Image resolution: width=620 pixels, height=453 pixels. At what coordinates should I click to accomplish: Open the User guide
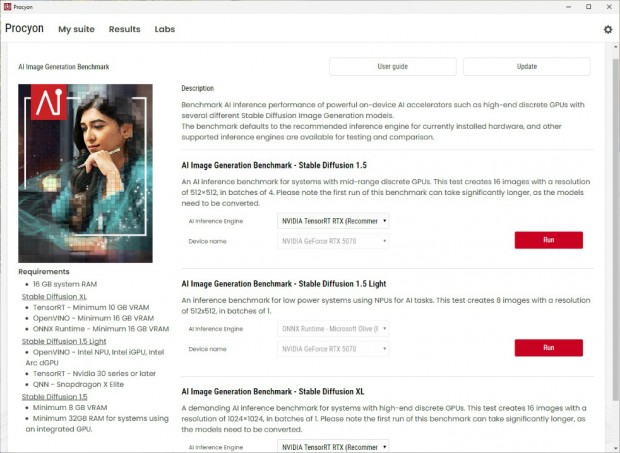(393, 66)
